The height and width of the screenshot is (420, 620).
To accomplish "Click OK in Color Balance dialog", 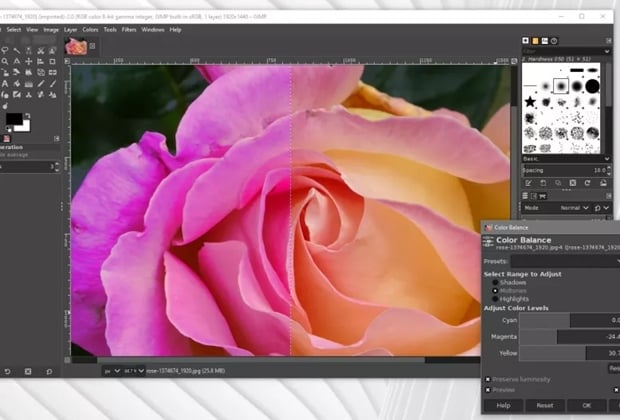I will (587, 405).
